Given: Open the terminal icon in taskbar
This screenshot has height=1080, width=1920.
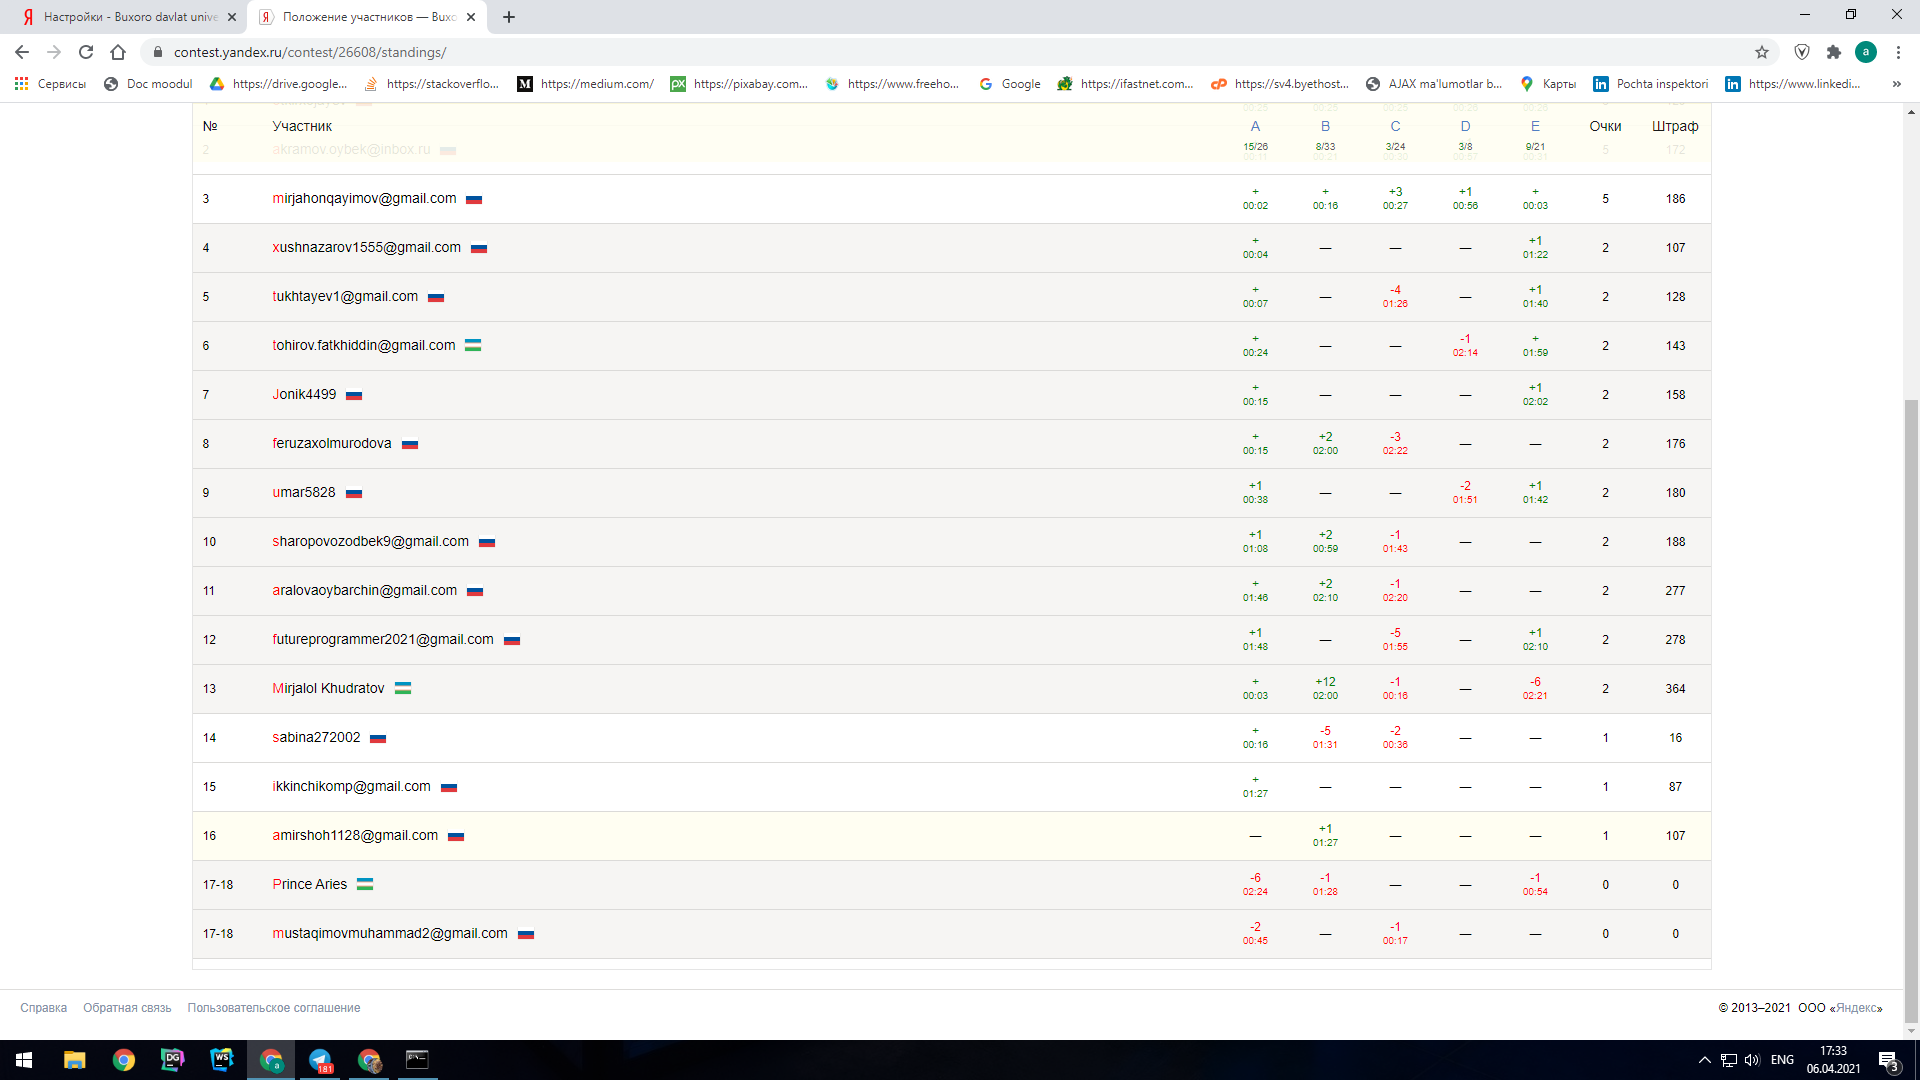Looking at the screenshot, I should tap(417, 1060).
